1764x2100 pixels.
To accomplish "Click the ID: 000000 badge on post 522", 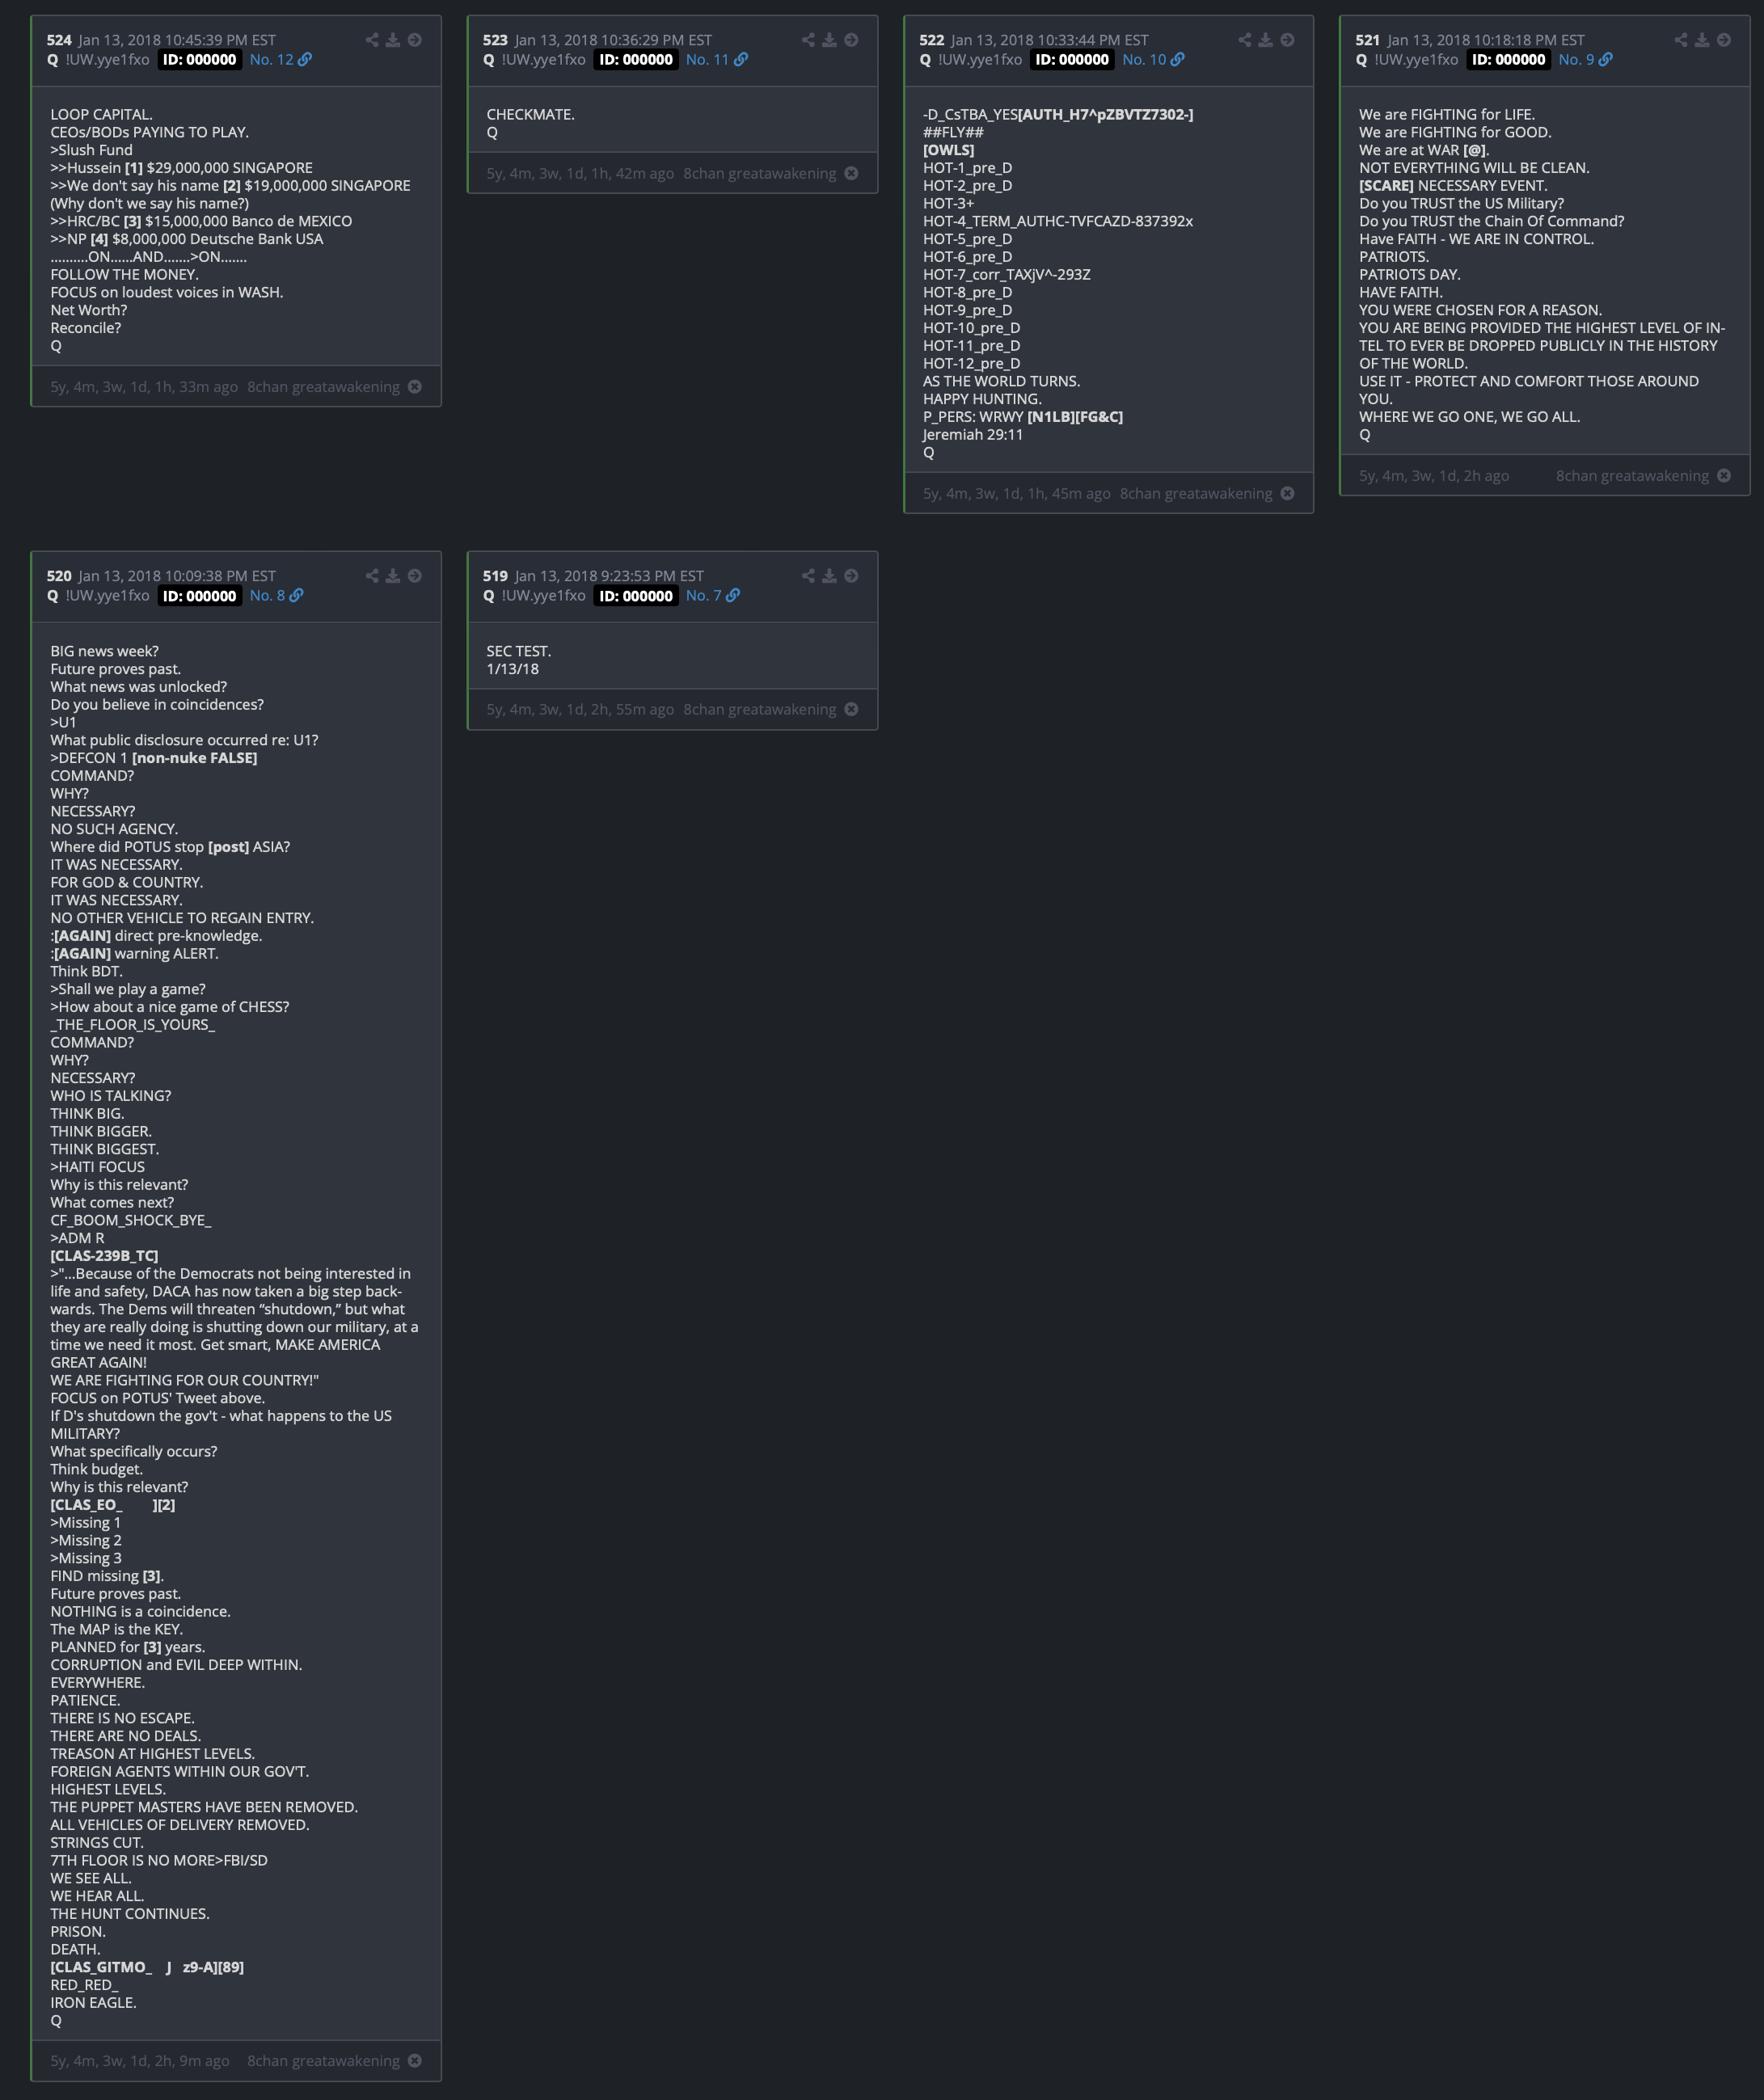I will point(1072,59).
